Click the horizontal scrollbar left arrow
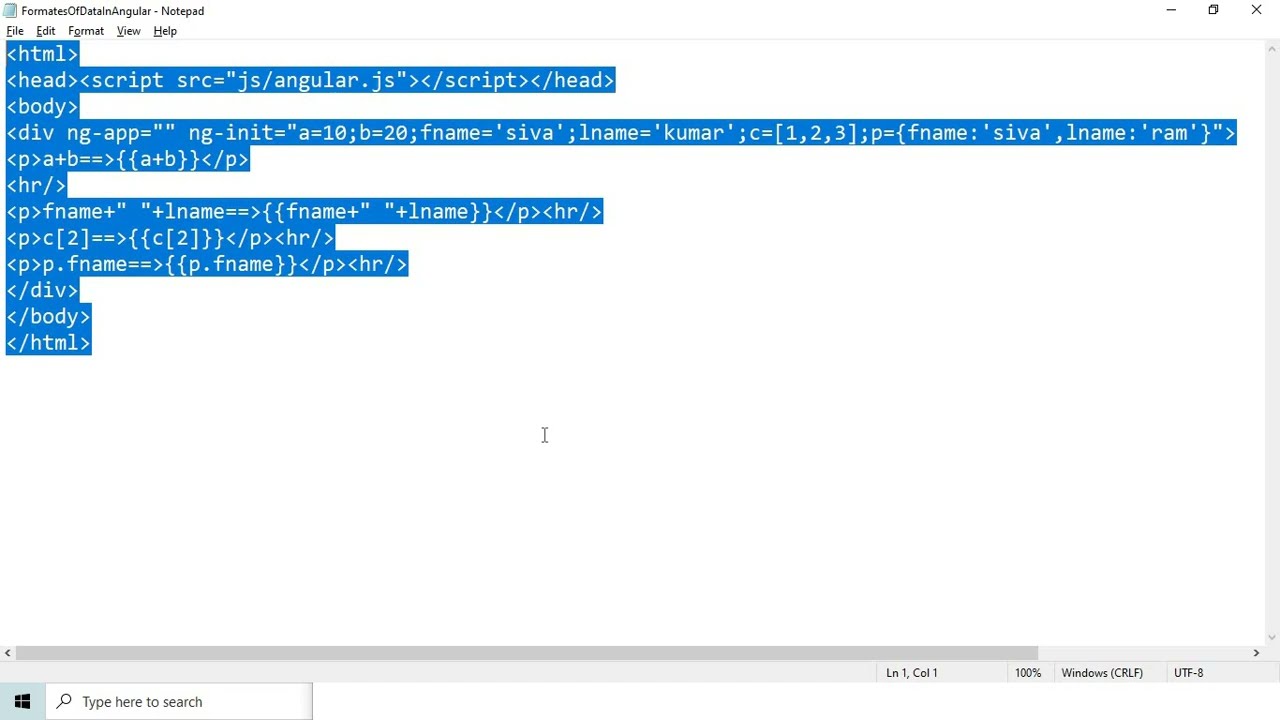The image size is (1280, 720). (8, 653)
